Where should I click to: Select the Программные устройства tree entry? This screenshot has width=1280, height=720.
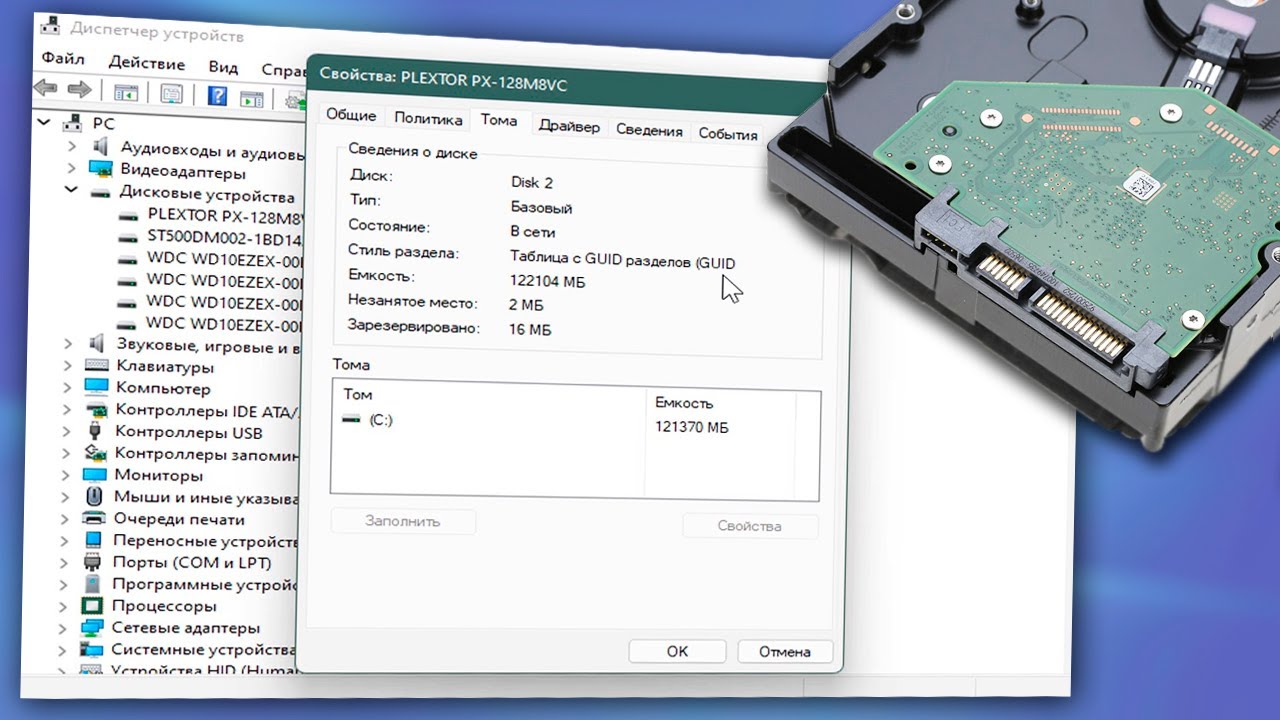pos(205,584)
